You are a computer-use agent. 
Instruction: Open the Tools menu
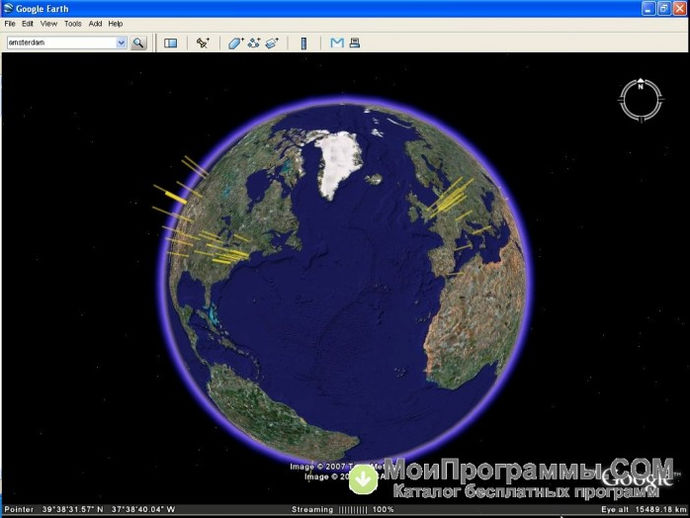73,24
